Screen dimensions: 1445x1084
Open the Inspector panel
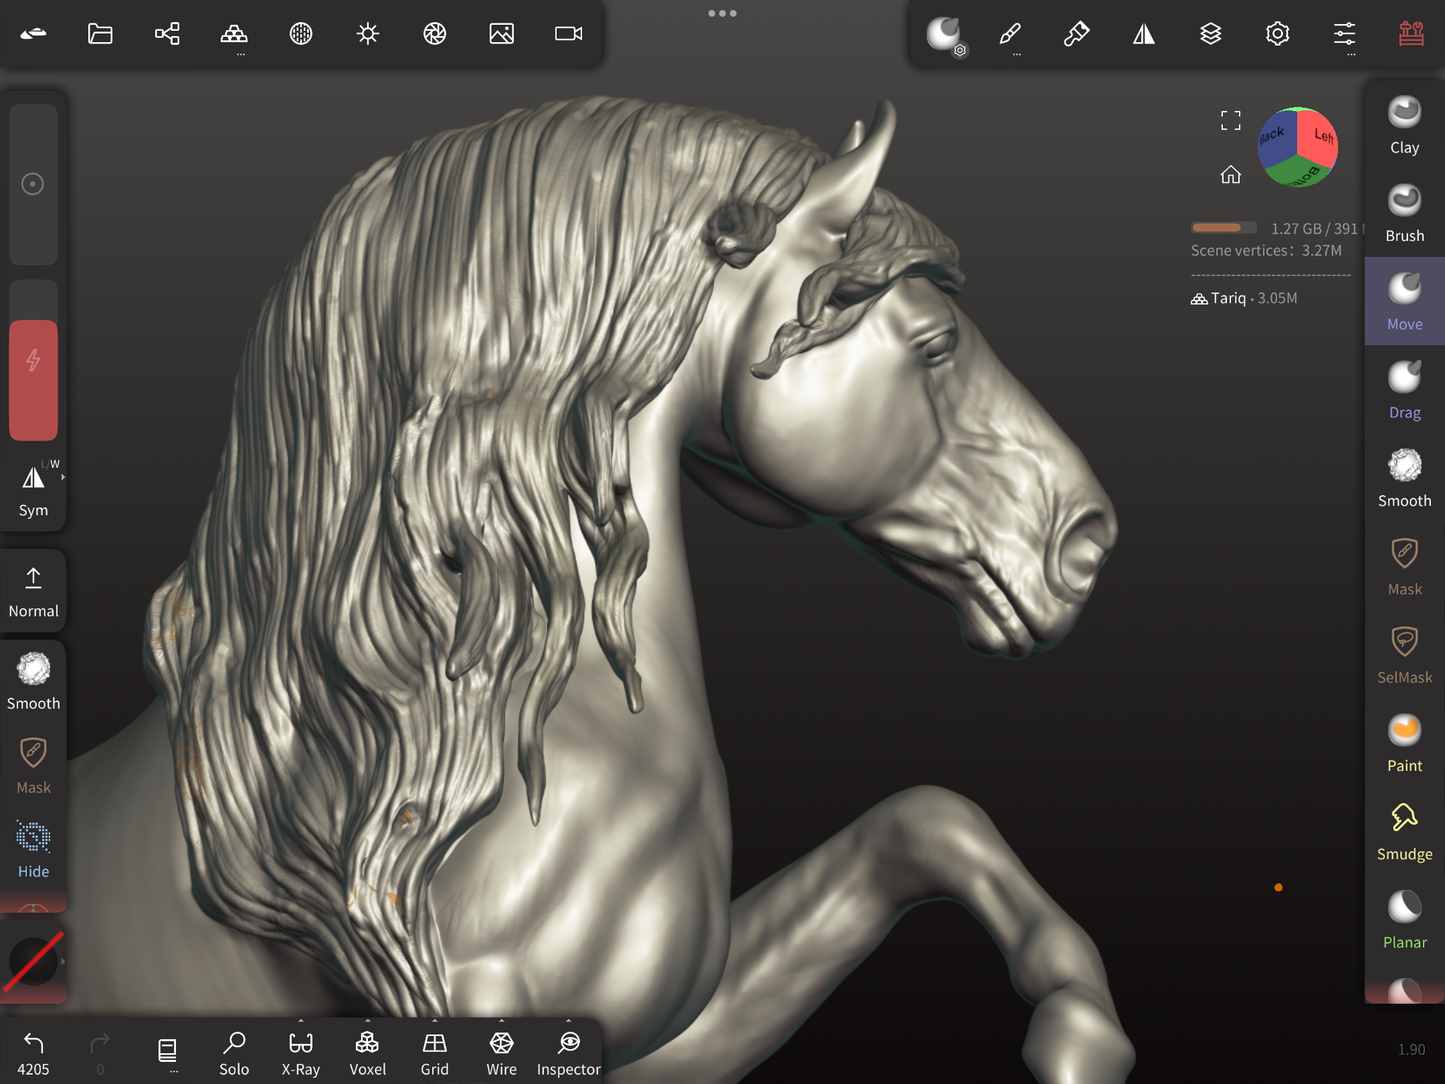[x=568, y=1053]
